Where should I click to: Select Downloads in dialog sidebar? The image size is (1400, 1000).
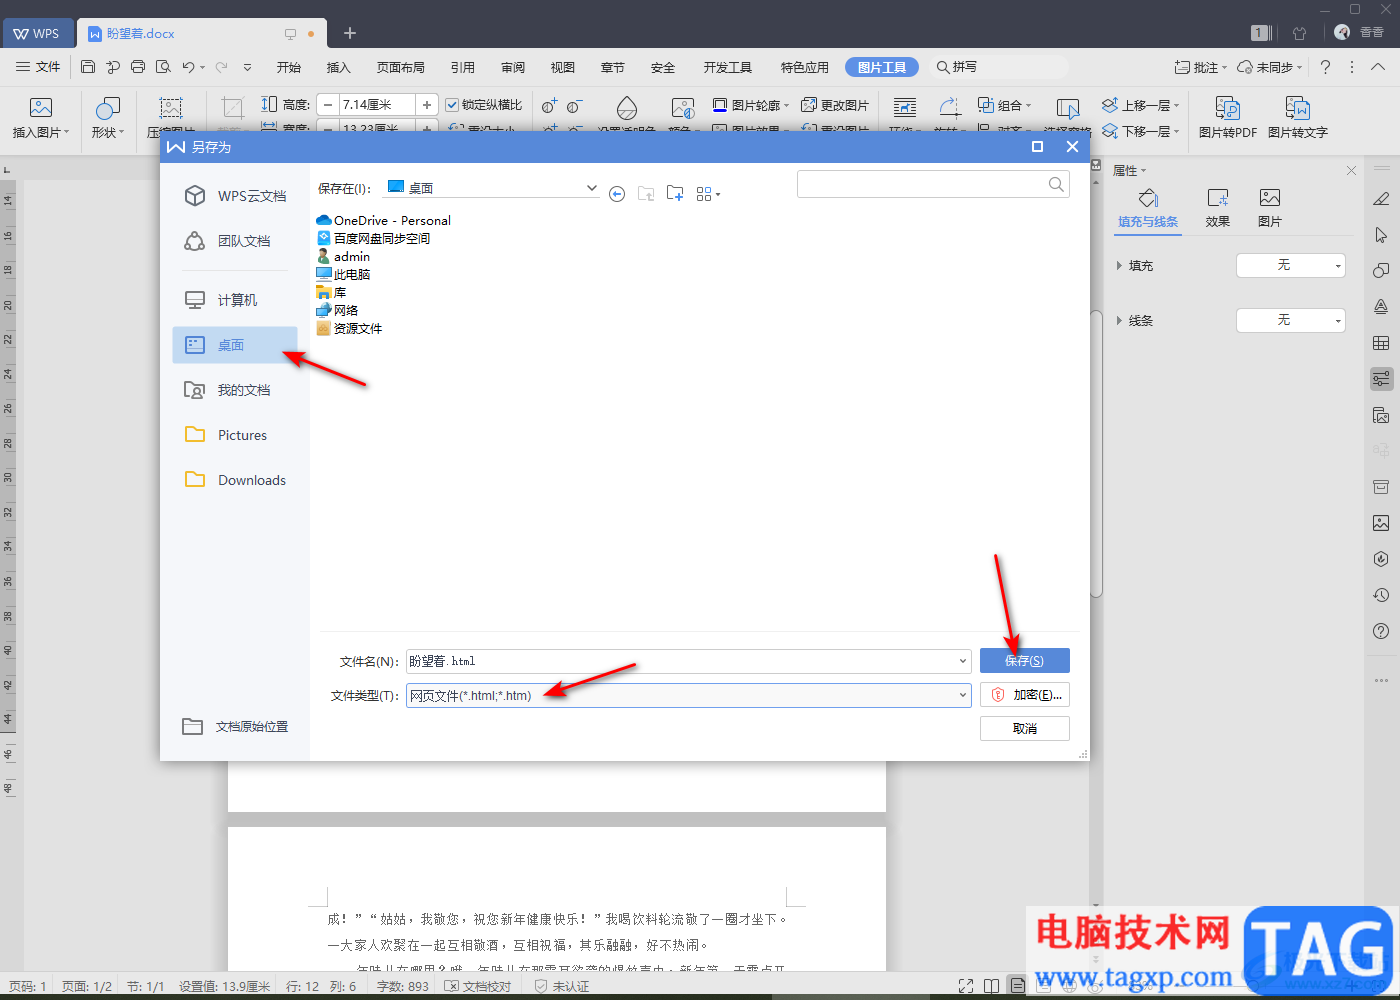click(235, 480)
